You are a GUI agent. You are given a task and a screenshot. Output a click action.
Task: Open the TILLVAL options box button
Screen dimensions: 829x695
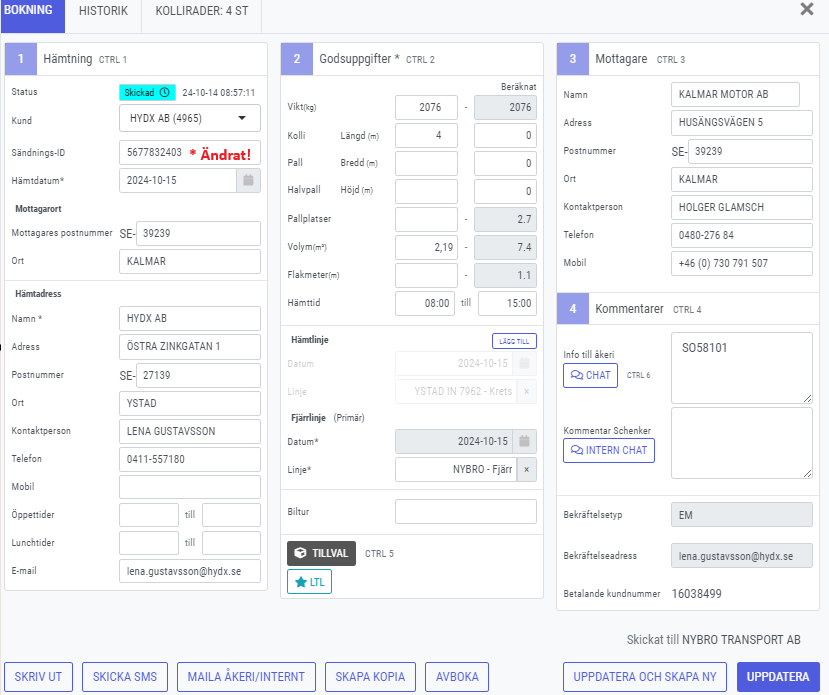pyautogui.click(x=321, y=553)
